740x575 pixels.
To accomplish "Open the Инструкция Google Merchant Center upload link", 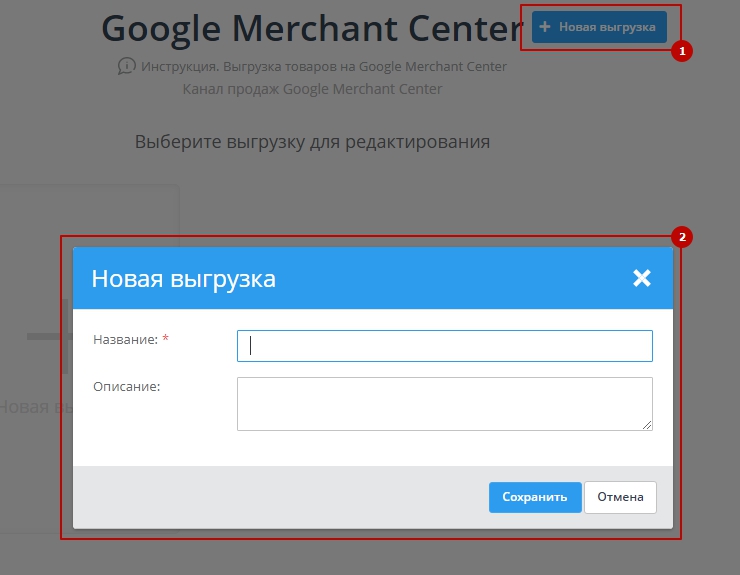I will tap(324, 67).
